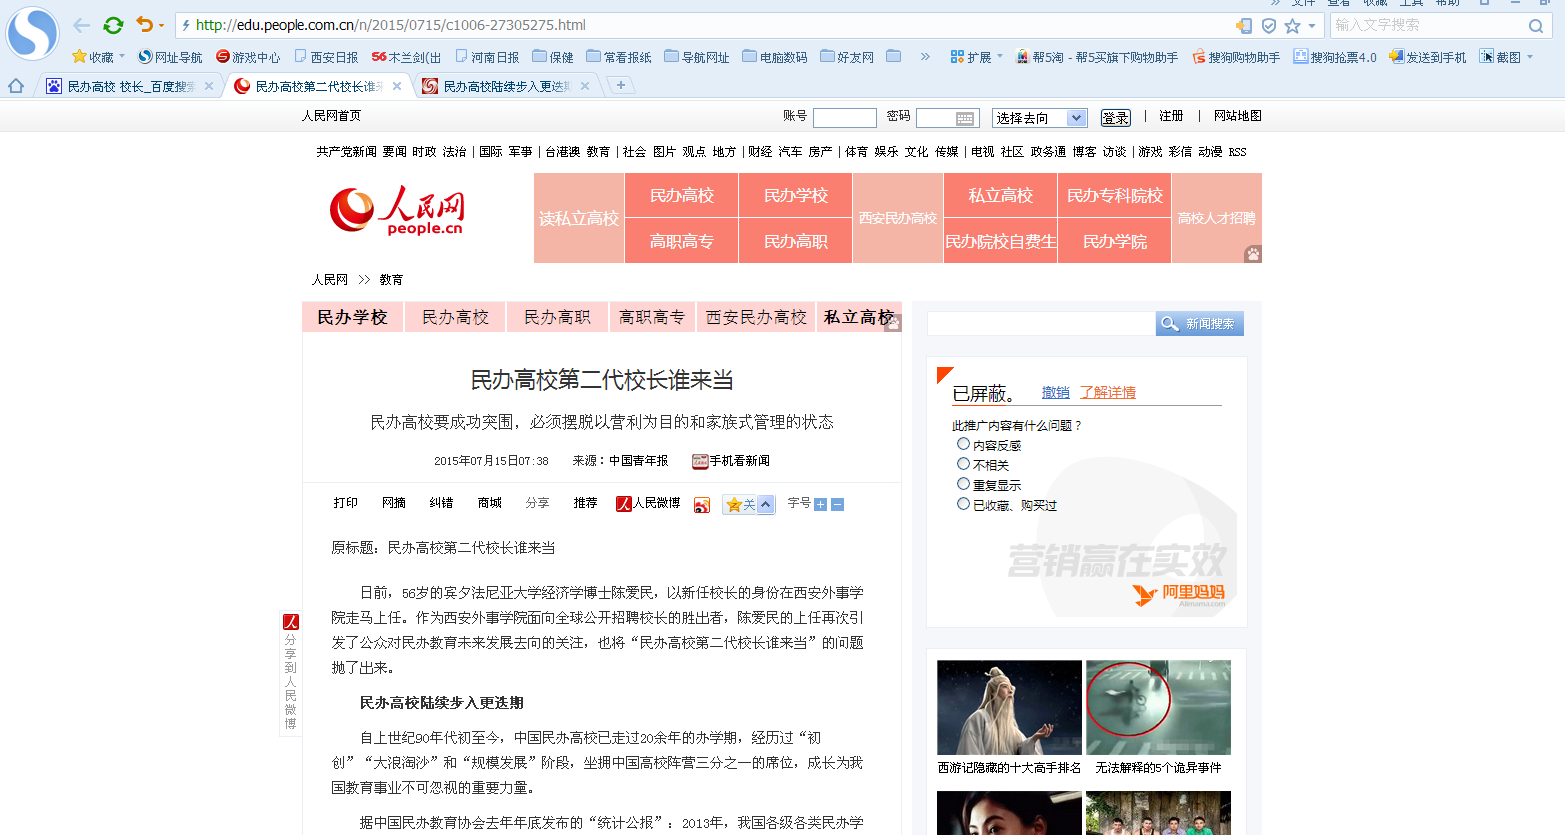Open the undo arrow's dropdown history
The height and width of the screenshot is (835, 1565).
[162, 26]
